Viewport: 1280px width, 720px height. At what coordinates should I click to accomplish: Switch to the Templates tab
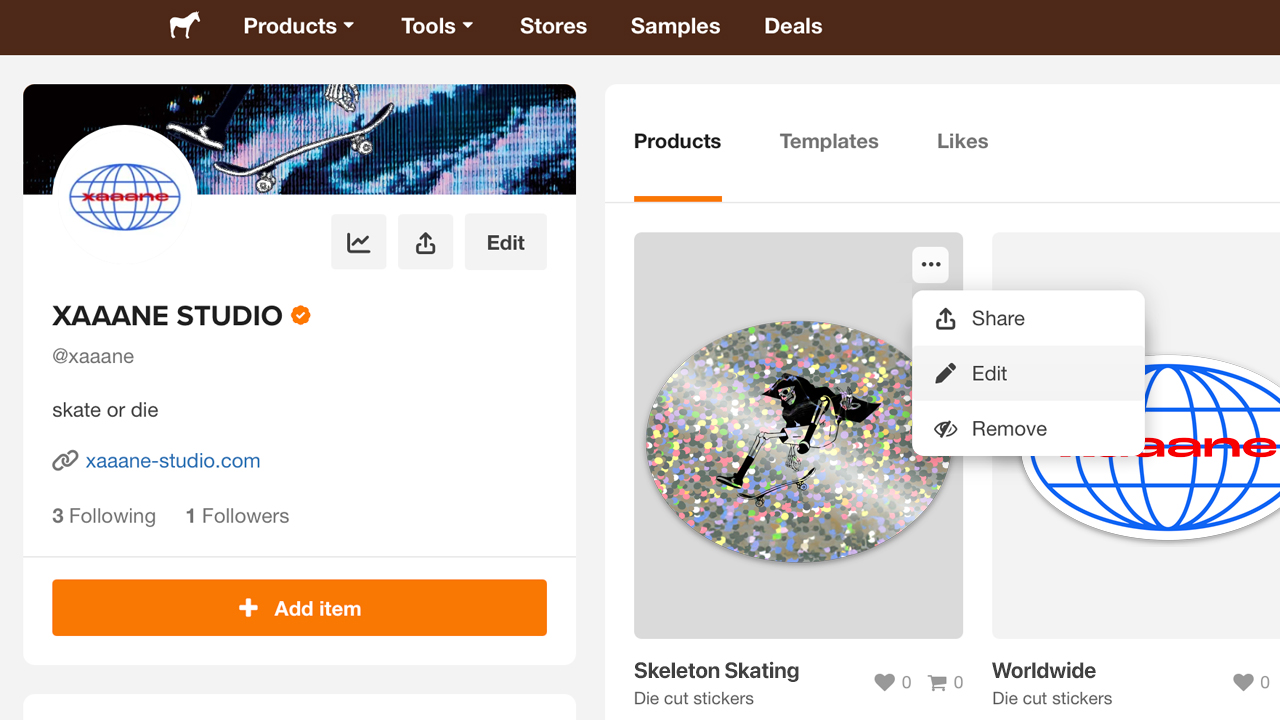pos(829,141)
